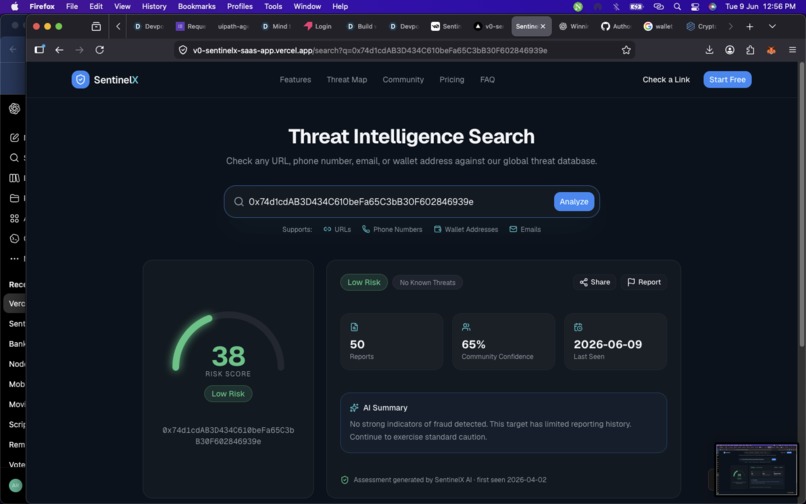Open the Firefox account profile icon
Viewport: 806px width, 504px height.
click(x=730, y=50)
